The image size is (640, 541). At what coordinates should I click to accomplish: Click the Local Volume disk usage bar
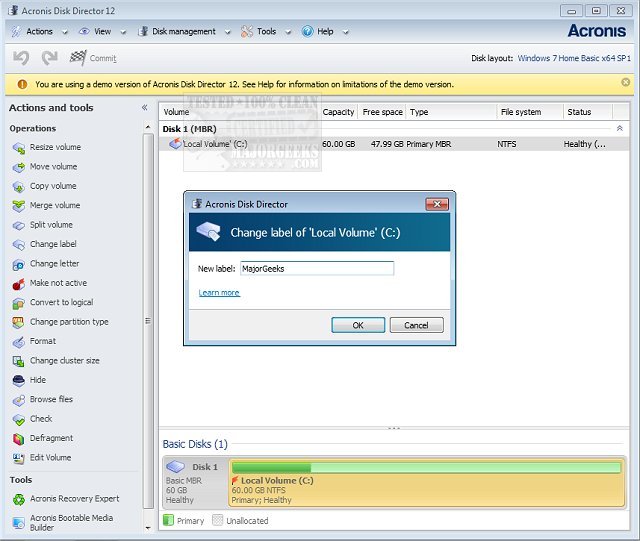point(426,468)
